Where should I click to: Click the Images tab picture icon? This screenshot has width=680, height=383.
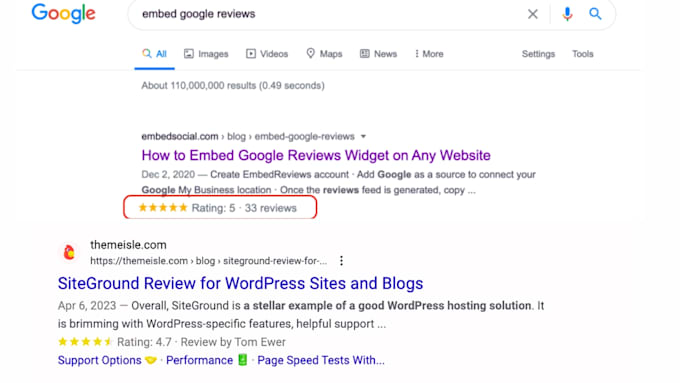pos(189,54)
